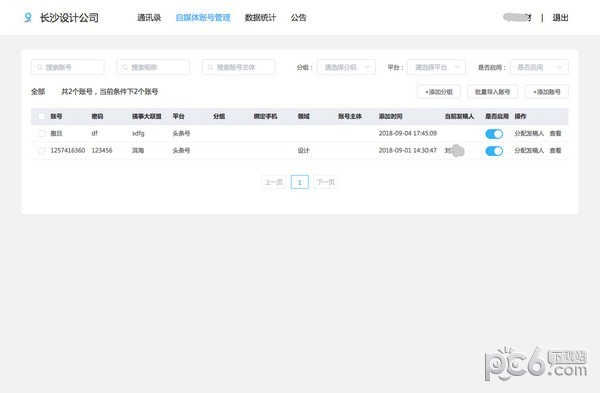The width and height of the screenshot is (600, 393).
Task: Open the 自媒体账号管理 menu item
Action: click(203, 18)
